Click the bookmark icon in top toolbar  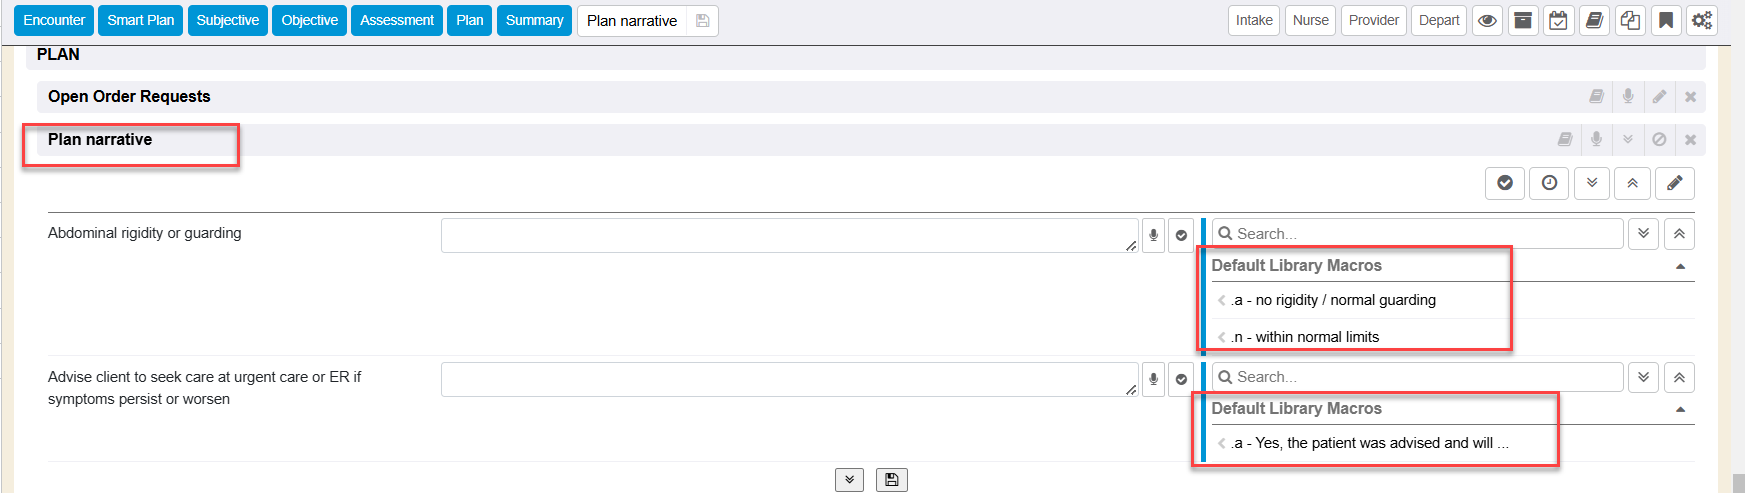pyautogui.click(x=1666, y=21)
